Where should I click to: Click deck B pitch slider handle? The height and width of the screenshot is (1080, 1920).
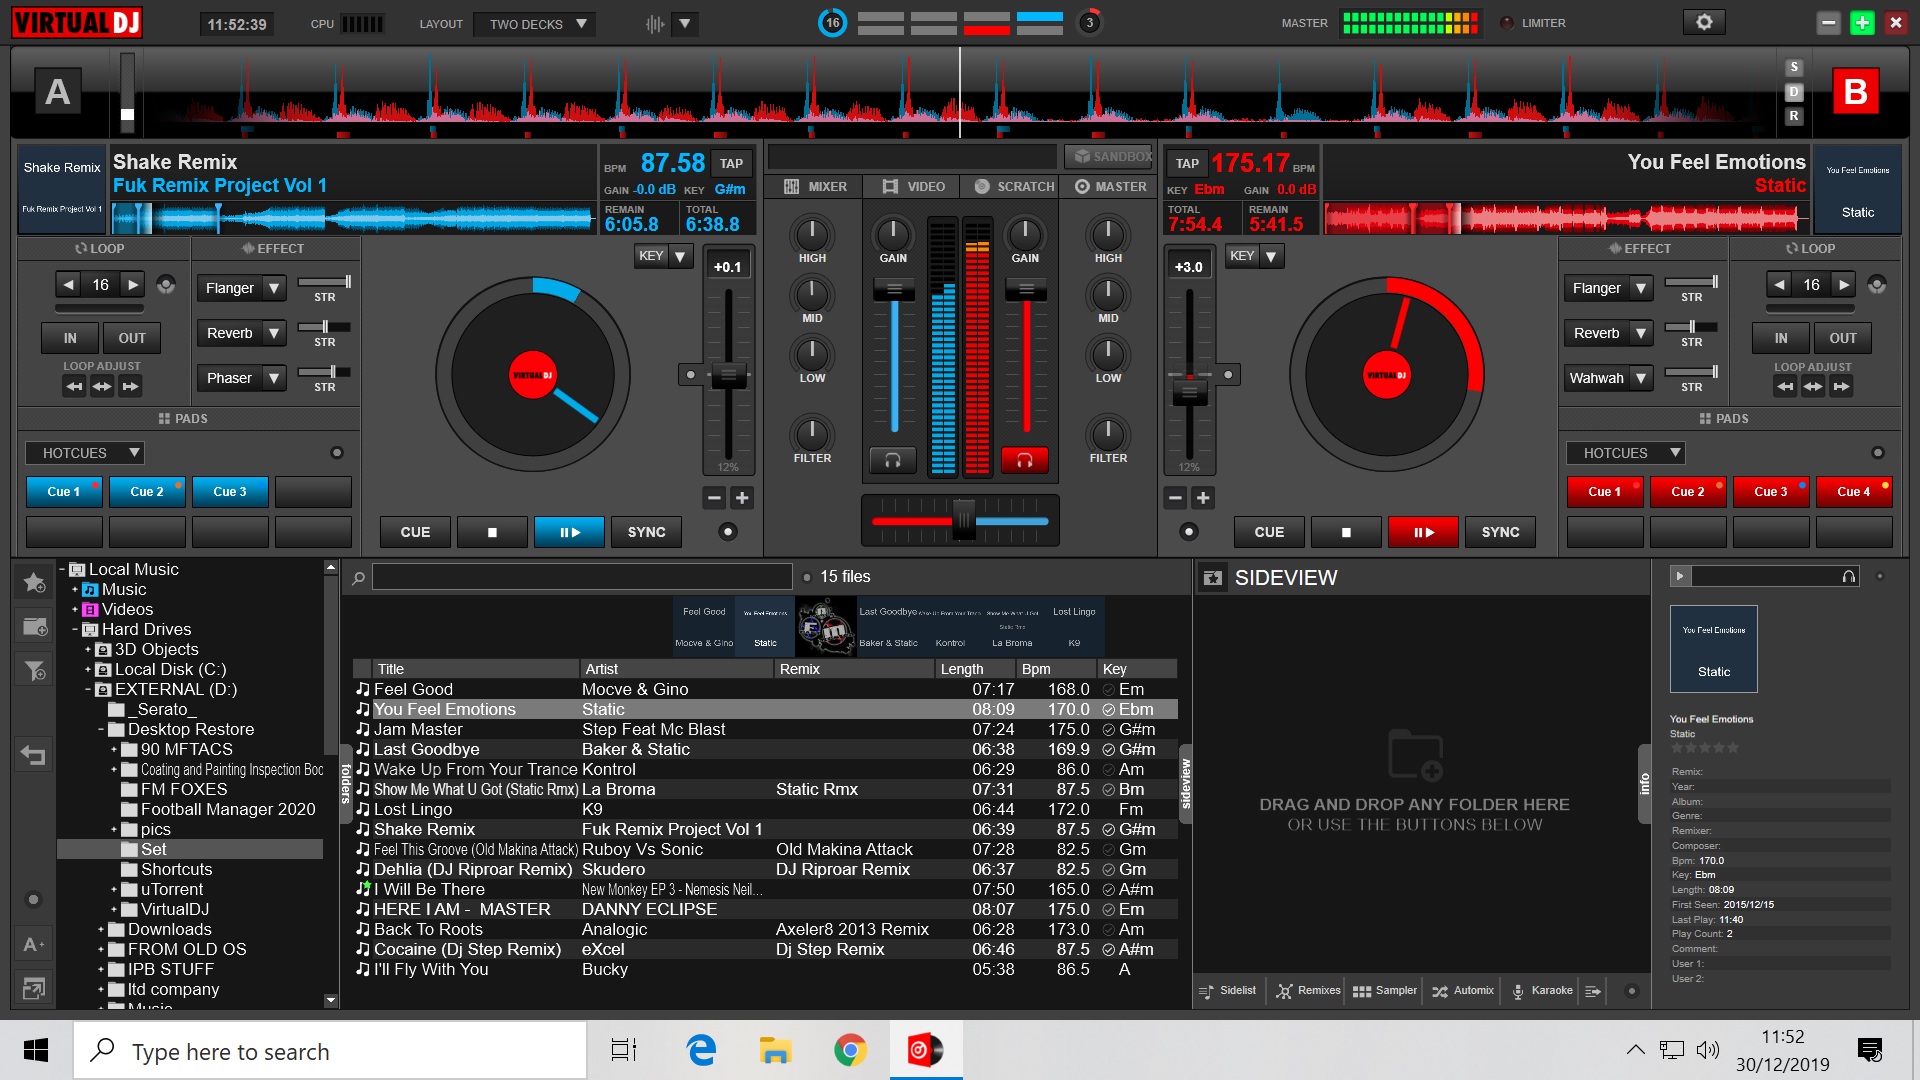[1189, 392]
